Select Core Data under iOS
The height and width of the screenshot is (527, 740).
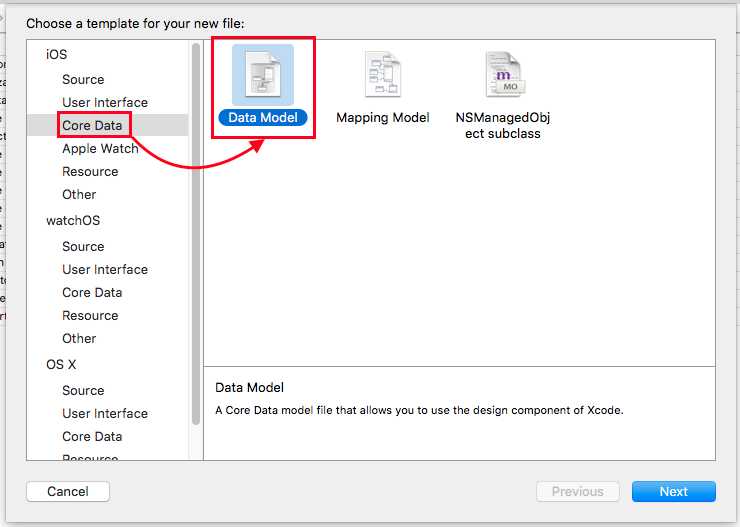click(x=92, y=125)
